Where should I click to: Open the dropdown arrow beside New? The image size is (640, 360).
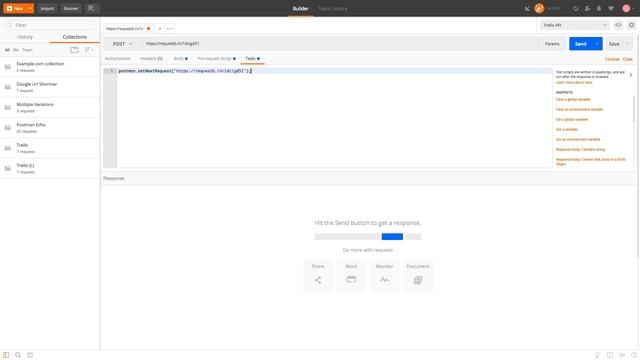coord(30,8)
